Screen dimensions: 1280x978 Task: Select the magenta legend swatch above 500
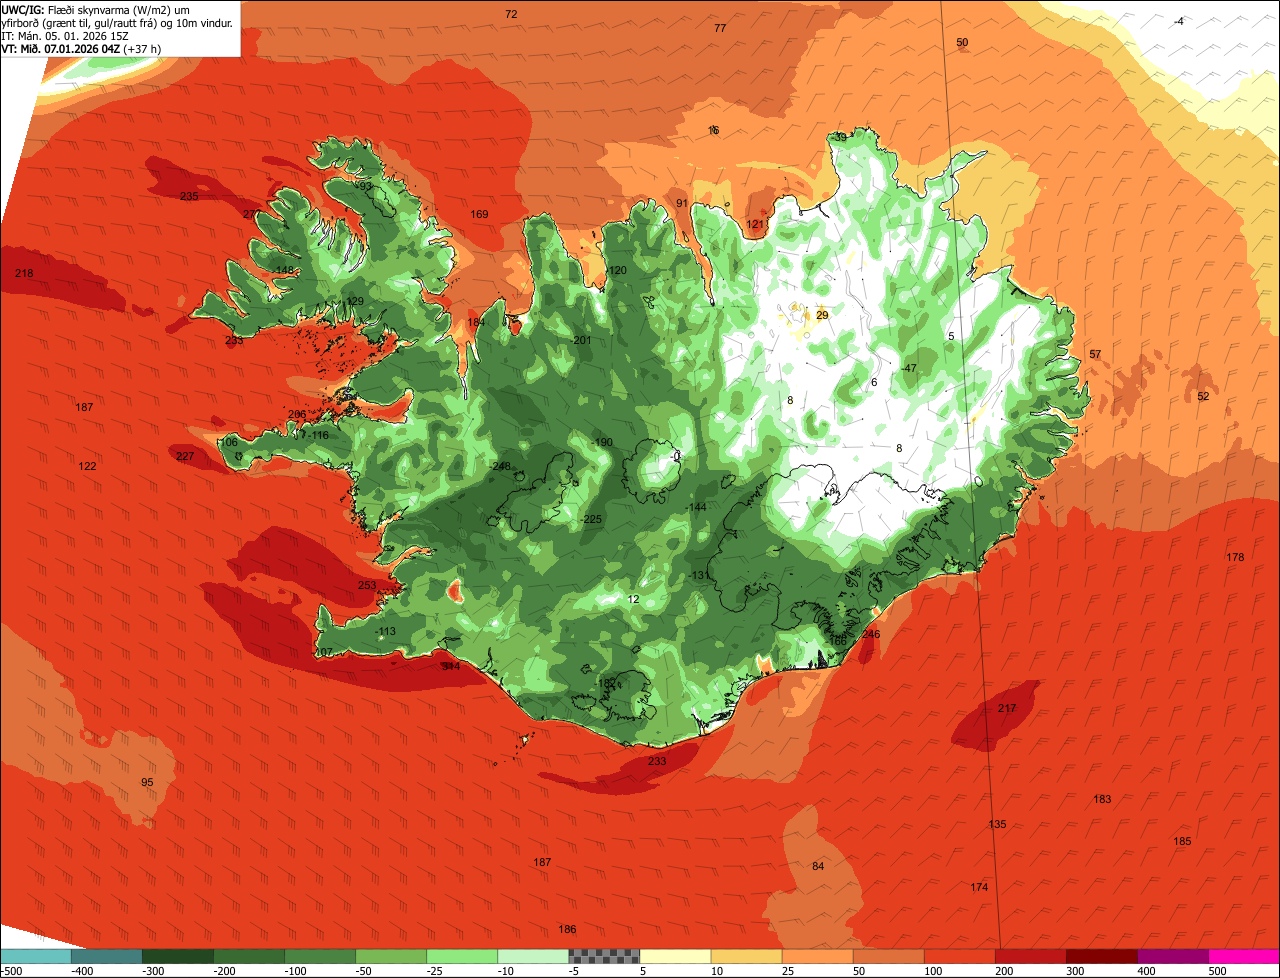[x=1244, y=956]
